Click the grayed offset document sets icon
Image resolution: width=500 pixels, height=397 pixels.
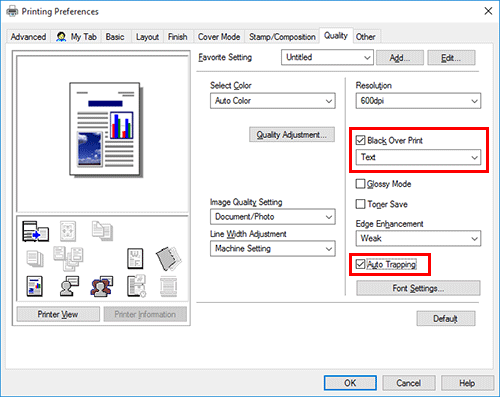point(68,258)
